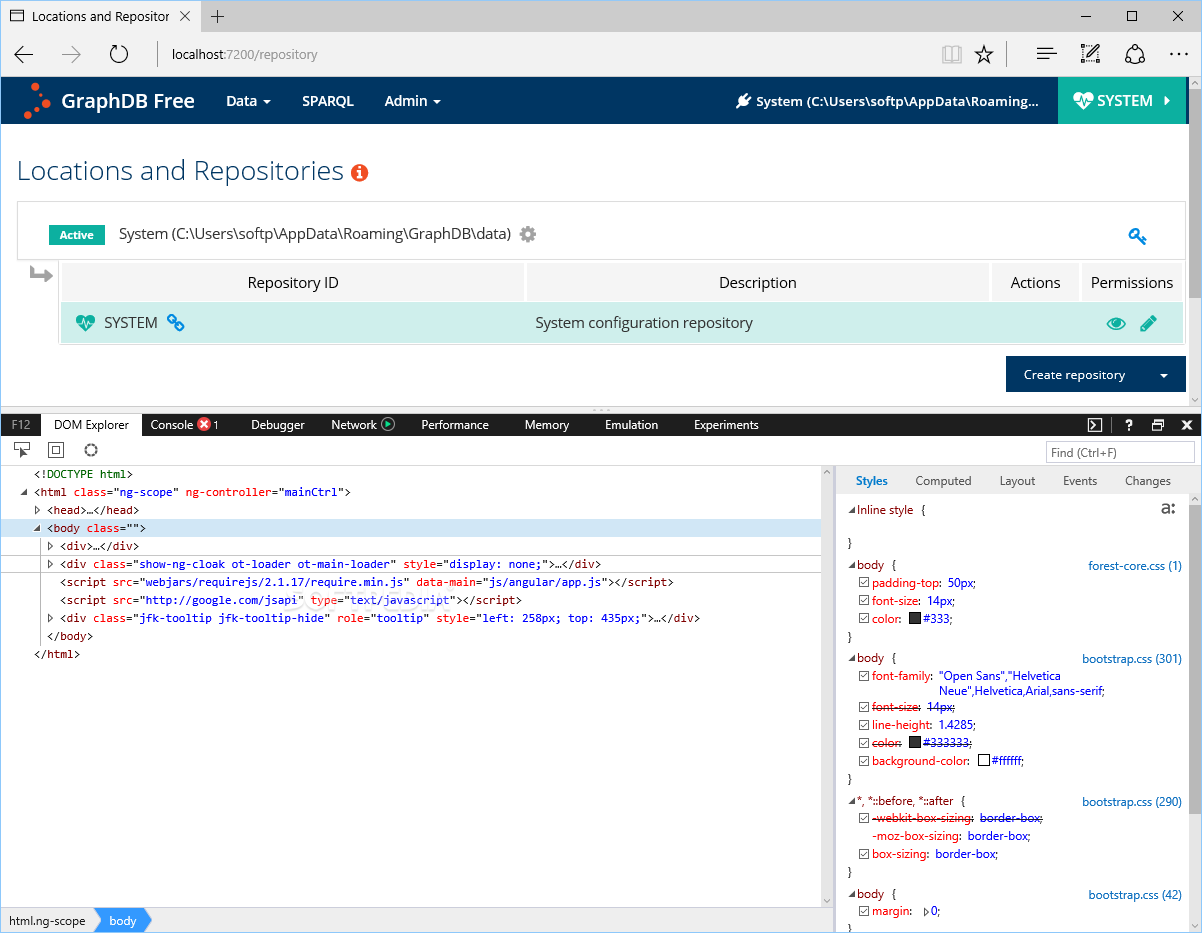Collapse the Inline style rule

pos(852,510)
